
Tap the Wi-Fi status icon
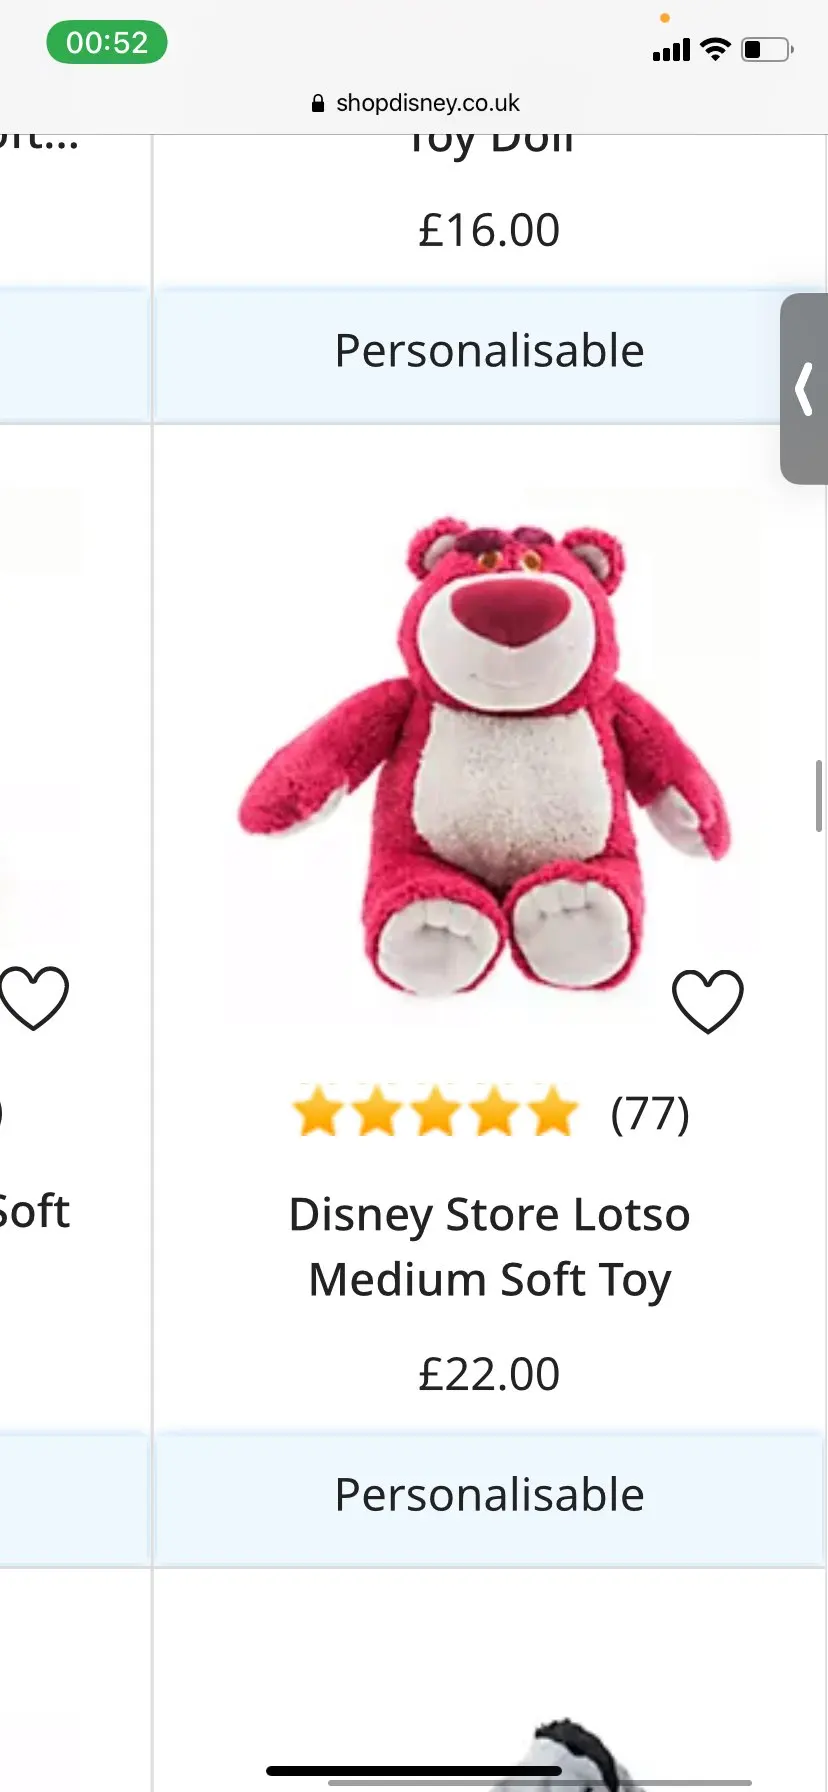click(x=715, y=49)
